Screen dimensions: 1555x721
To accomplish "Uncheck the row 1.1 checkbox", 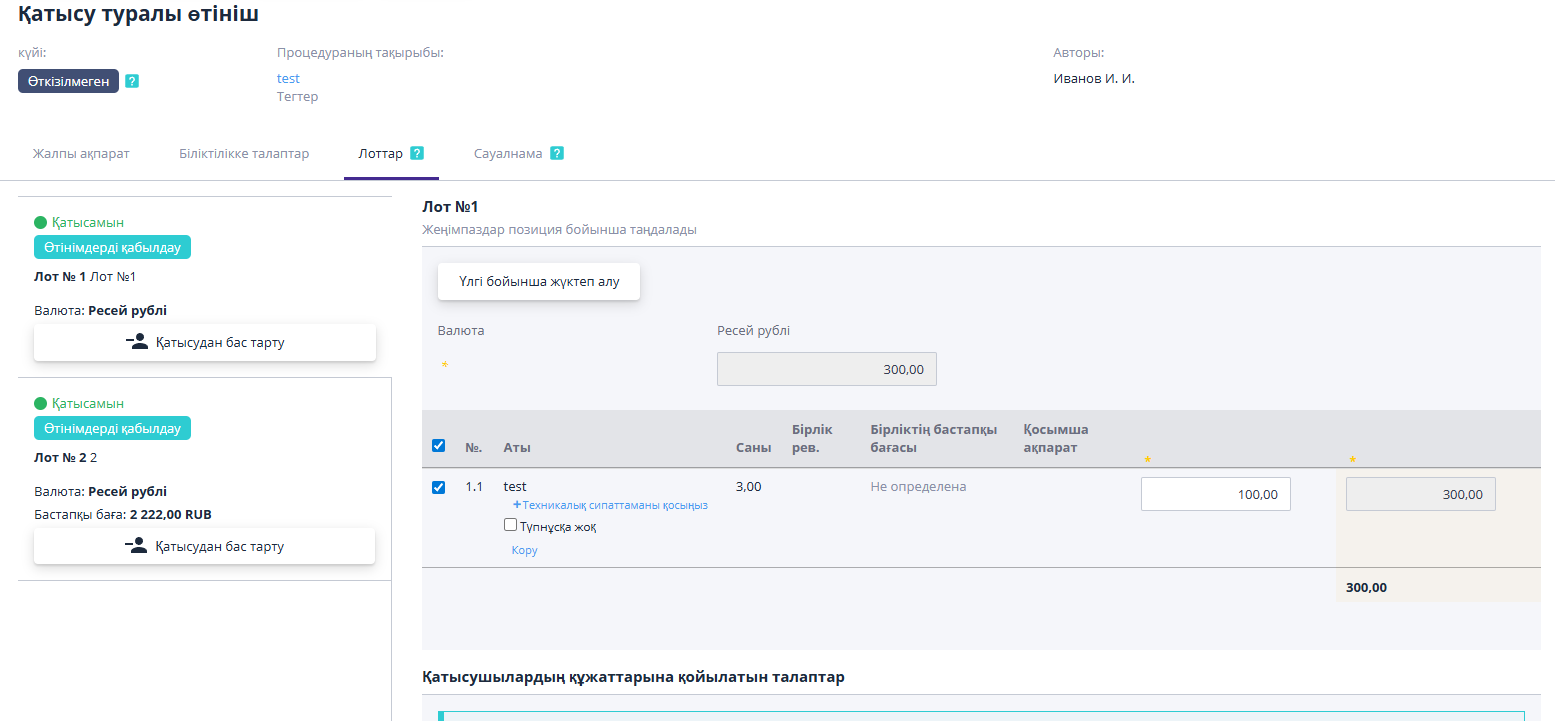I will 438,487.
